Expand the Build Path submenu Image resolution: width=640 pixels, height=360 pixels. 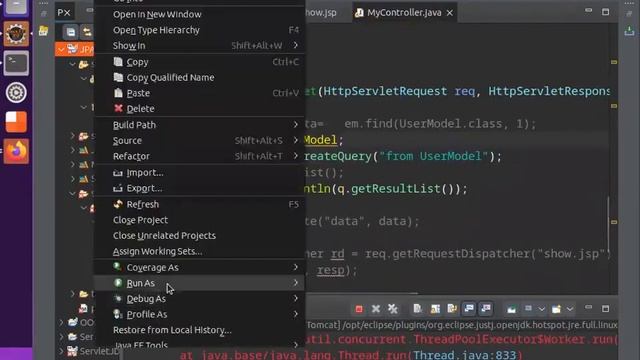tap(200, 125)
